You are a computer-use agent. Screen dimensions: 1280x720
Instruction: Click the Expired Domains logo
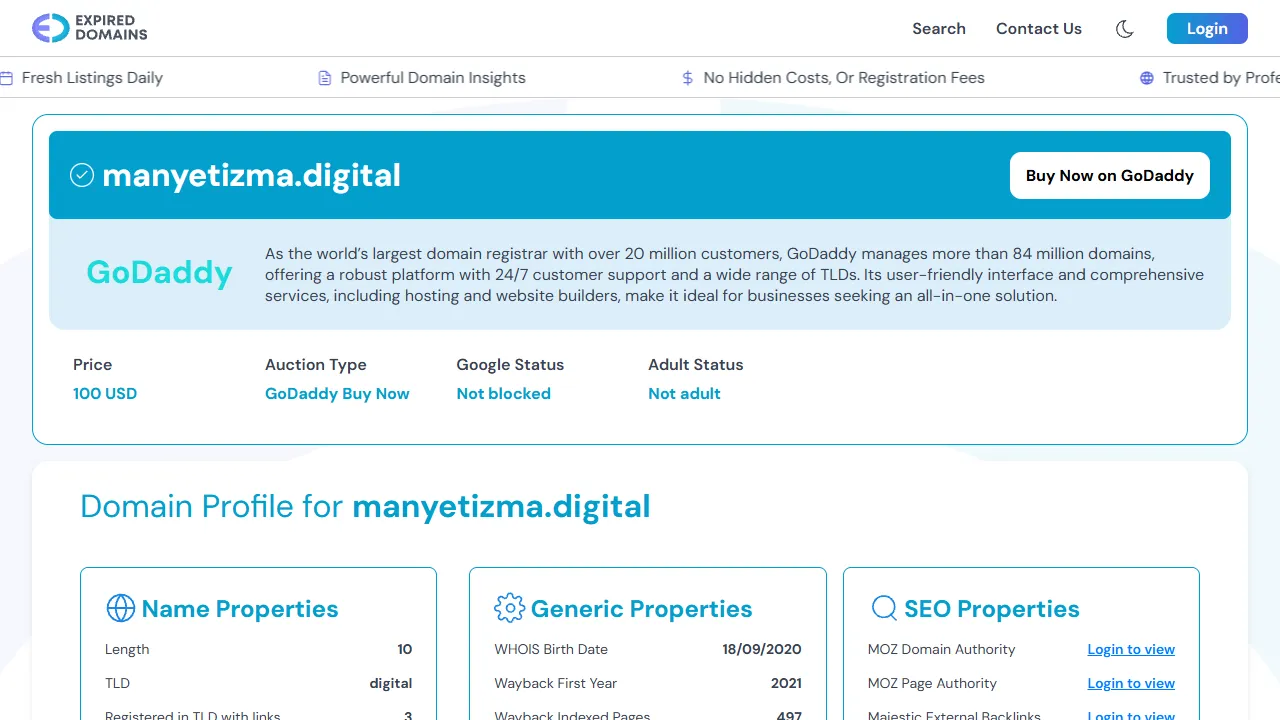(89, 28)
